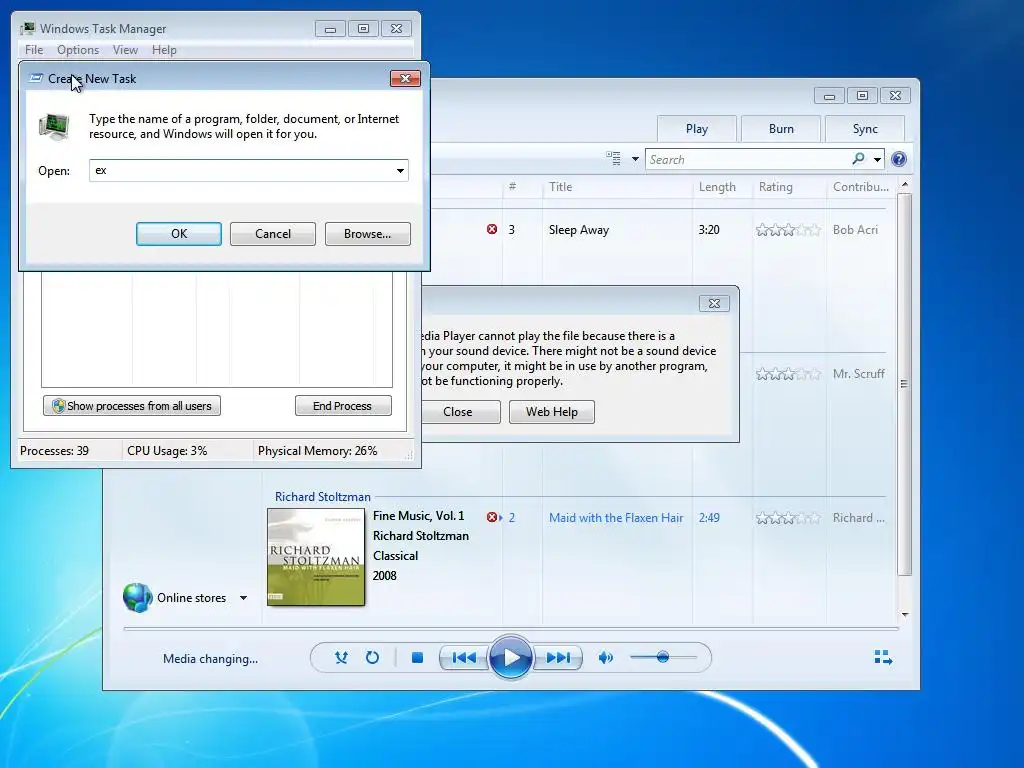The height and width of the screenshot is (768, 1024).
Task: Click Web Help in error dialog
Action: (x=552, y=412)
